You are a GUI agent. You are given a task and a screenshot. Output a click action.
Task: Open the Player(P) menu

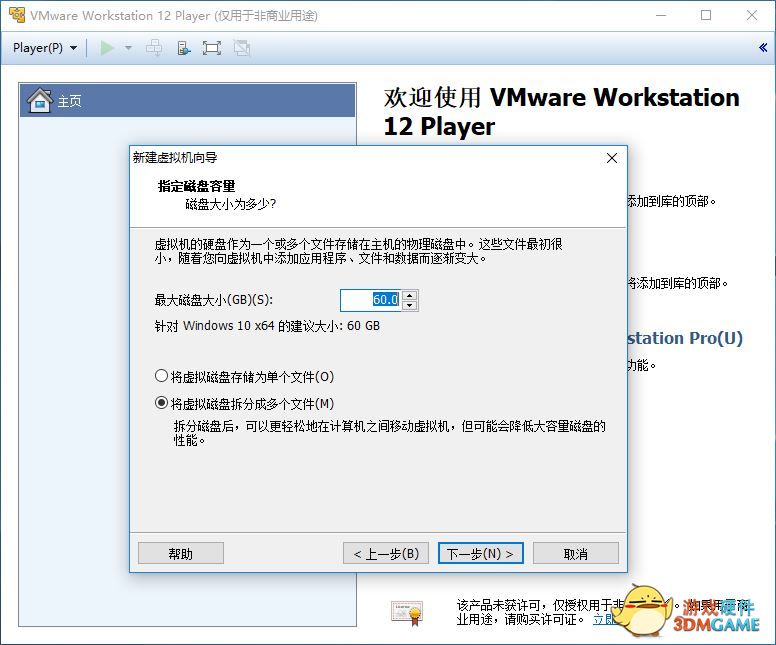(45, 48)
